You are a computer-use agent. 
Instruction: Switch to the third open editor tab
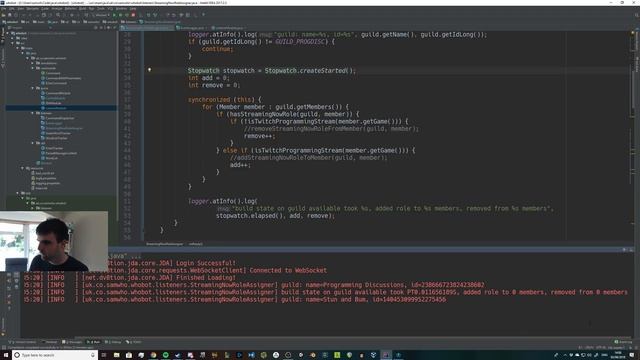pyautogui.click(x=228, y=28)
